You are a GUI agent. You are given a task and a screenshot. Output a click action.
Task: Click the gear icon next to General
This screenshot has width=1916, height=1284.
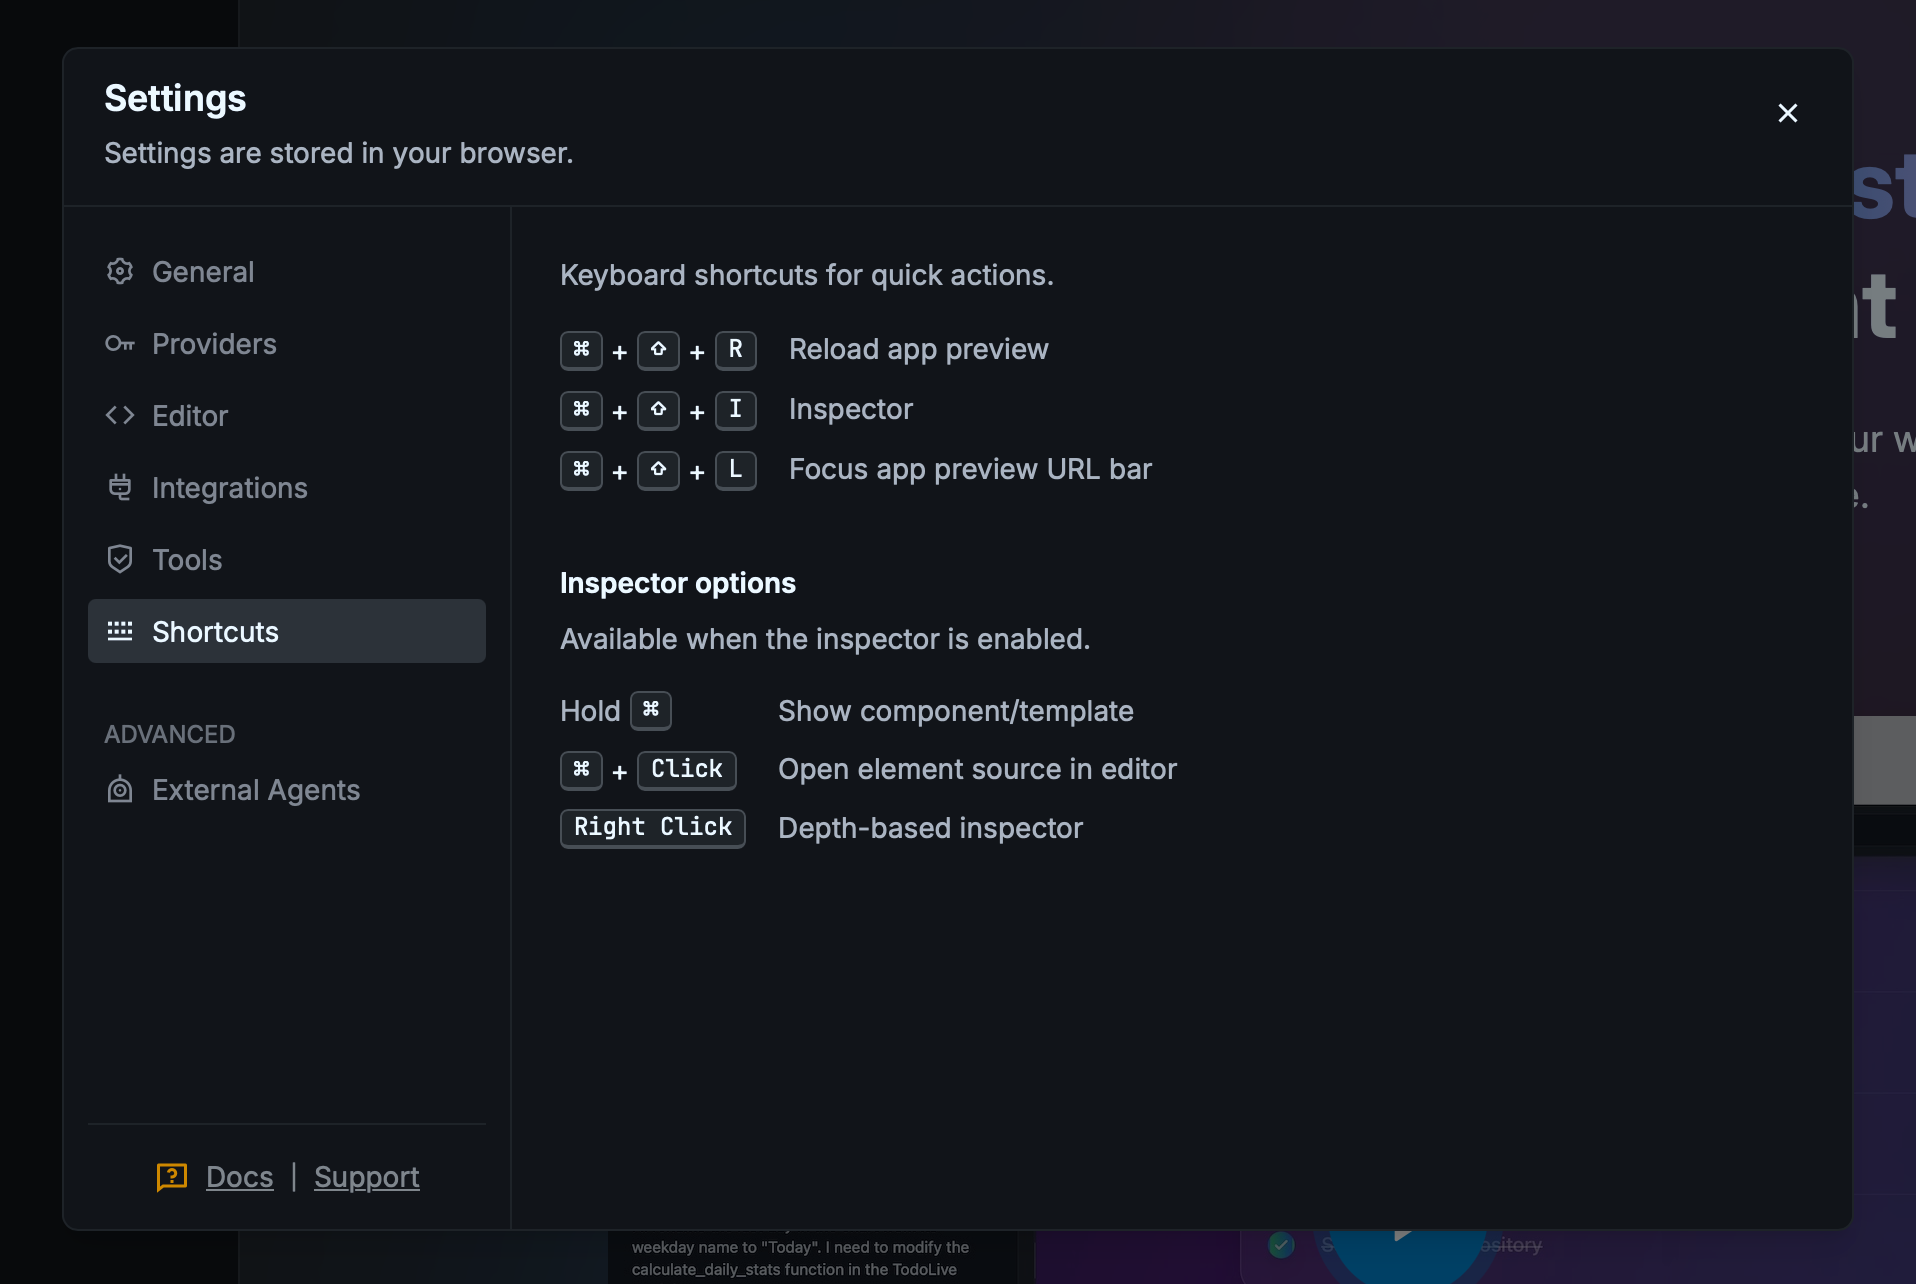click(119, 270)
